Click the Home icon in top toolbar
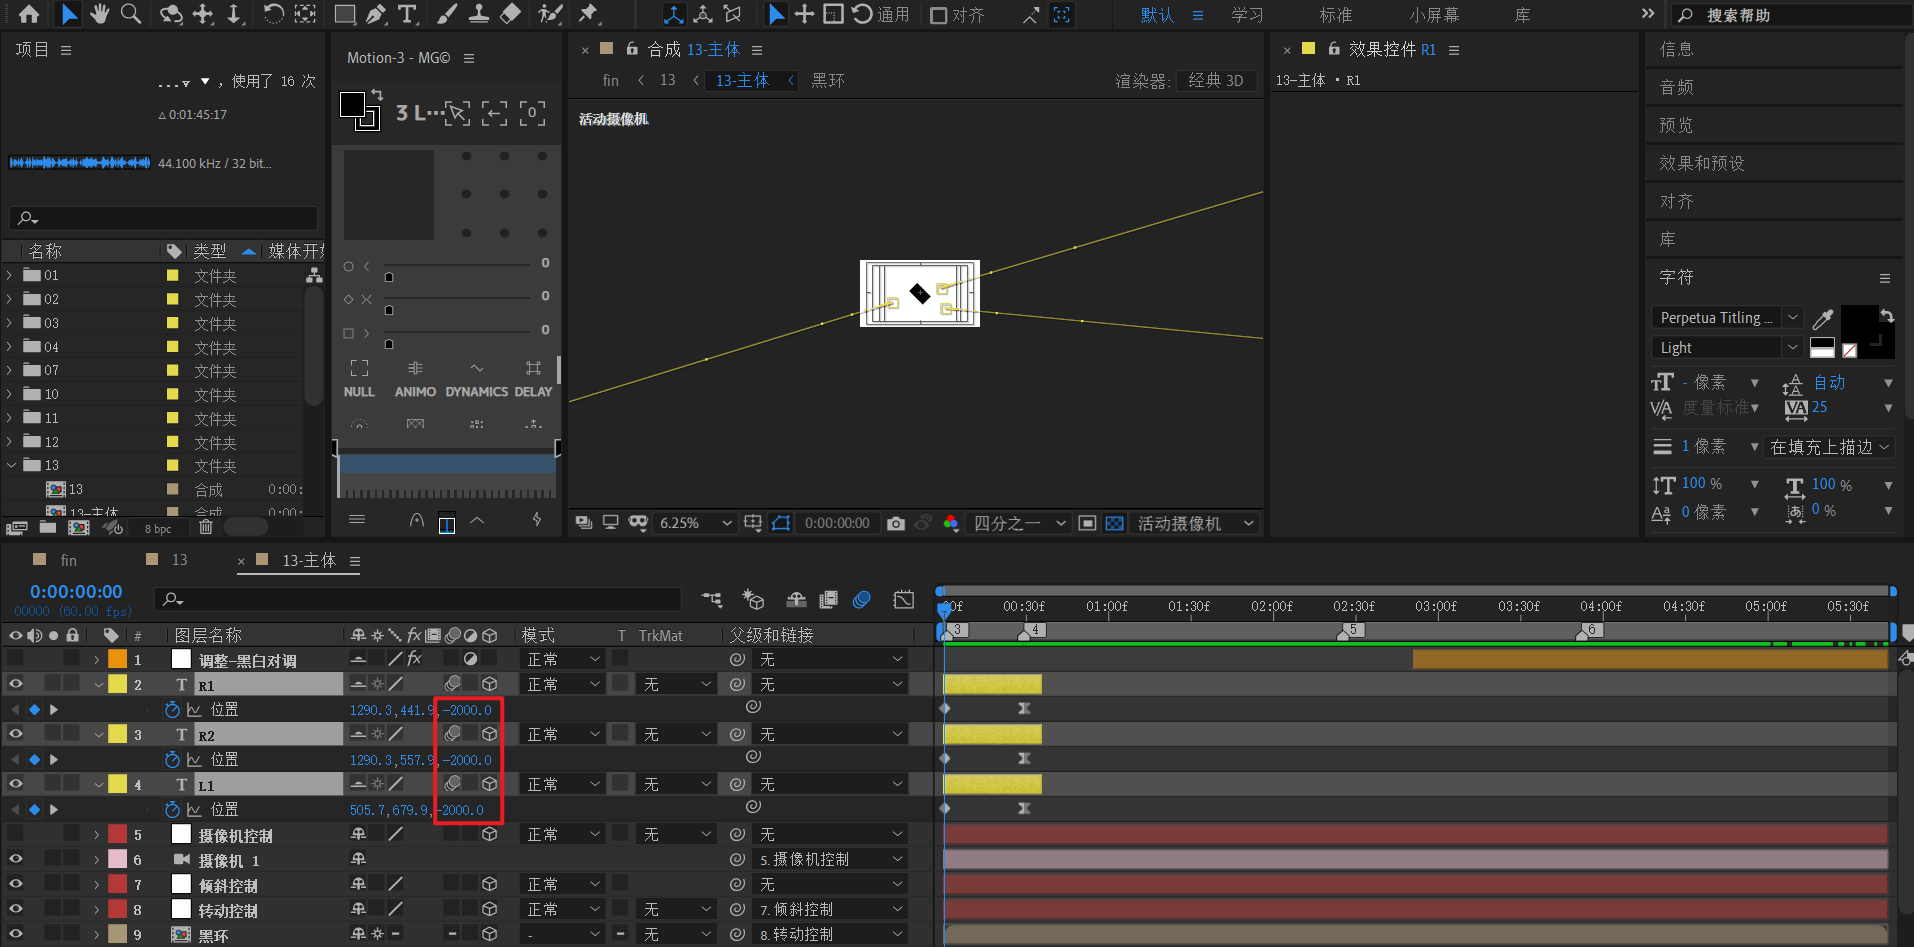 click(29, 14)
